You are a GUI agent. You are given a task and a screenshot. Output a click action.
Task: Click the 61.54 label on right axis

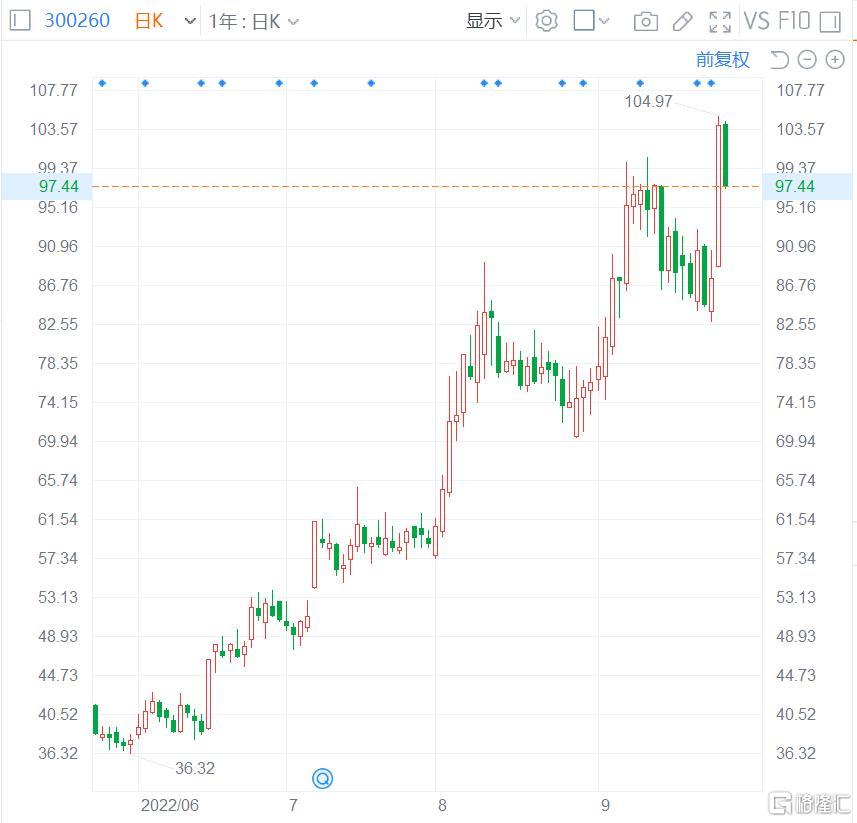795,519
